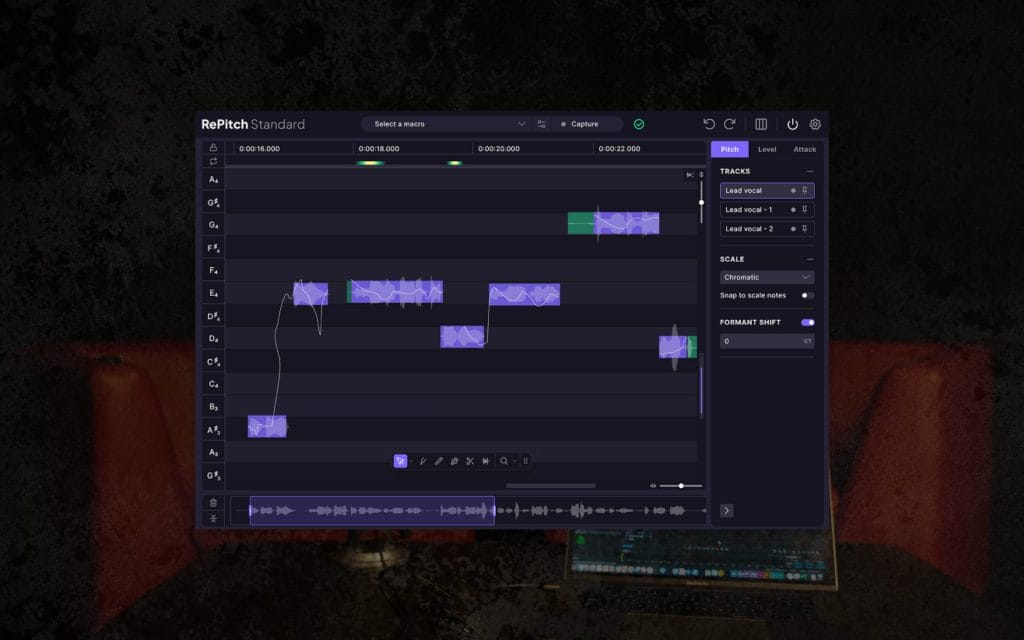Toggle the lock icon above note labels
1024x640 pixels.
coord(213,147)
